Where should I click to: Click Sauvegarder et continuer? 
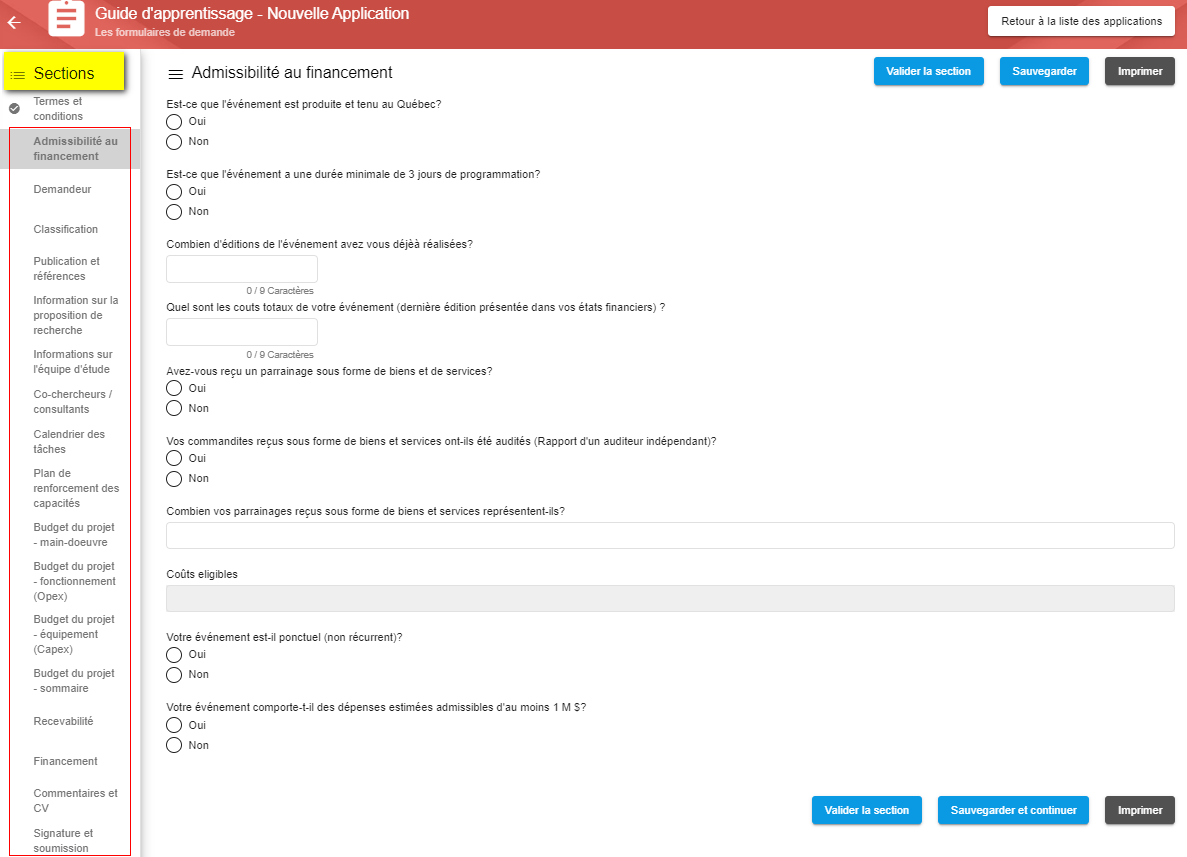pyautogui.click(x=1013, y=810)
